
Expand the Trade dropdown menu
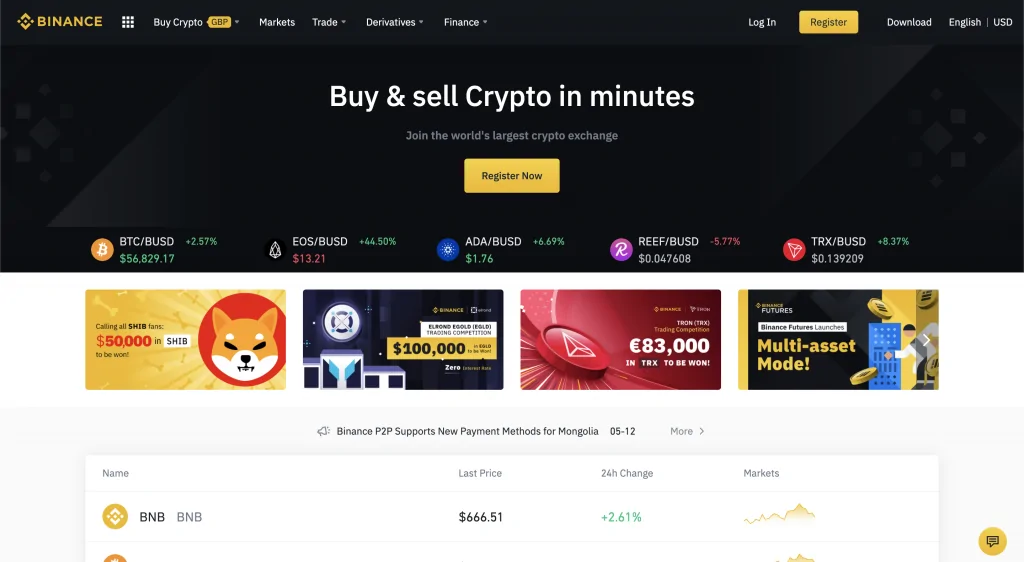click(329, 22)
